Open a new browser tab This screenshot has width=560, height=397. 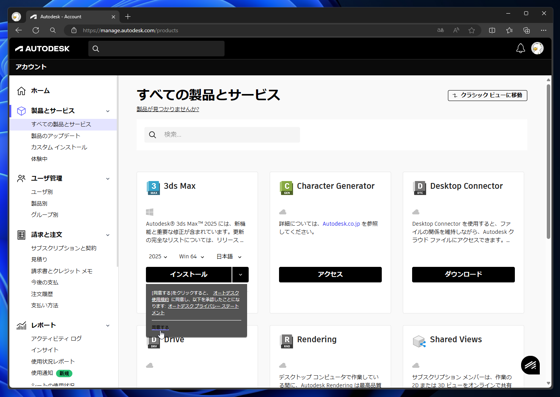(x=128, y=16)
